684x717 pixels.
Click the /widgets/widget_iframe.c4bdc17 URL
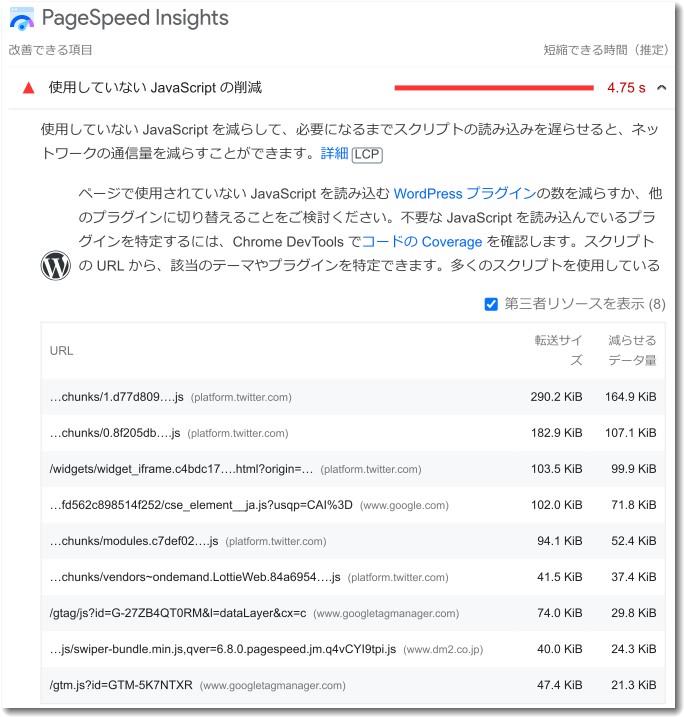click(181, 469)
